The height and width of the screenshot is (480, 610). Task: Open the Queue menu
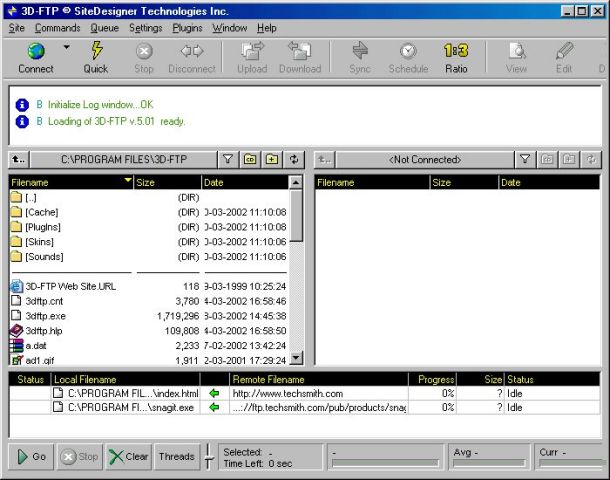coord(105,28)
